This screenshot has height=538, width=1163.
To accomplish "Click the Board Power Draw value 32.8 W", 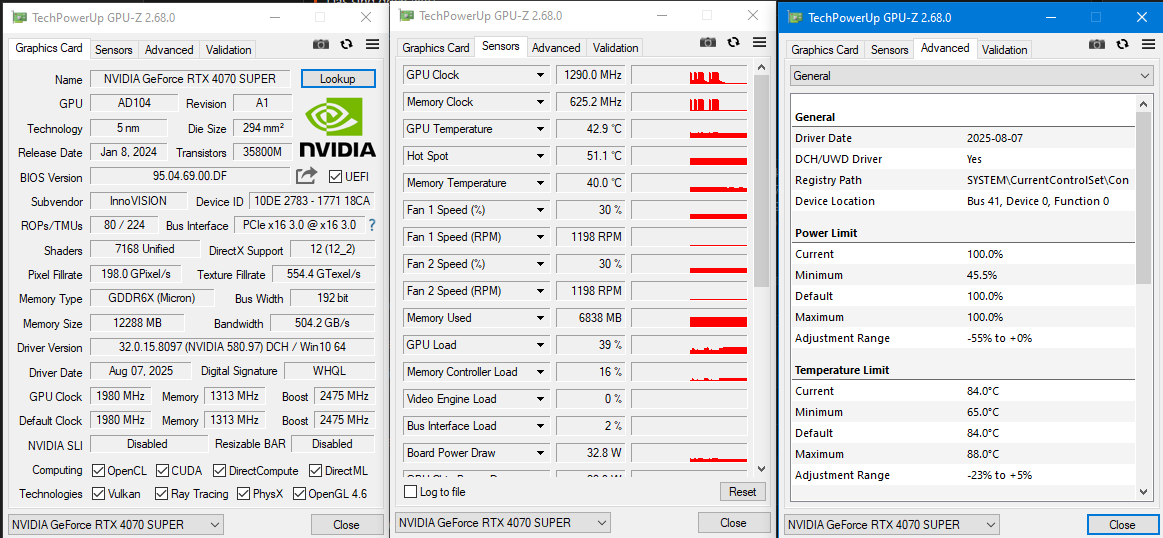I will (591, 453).
